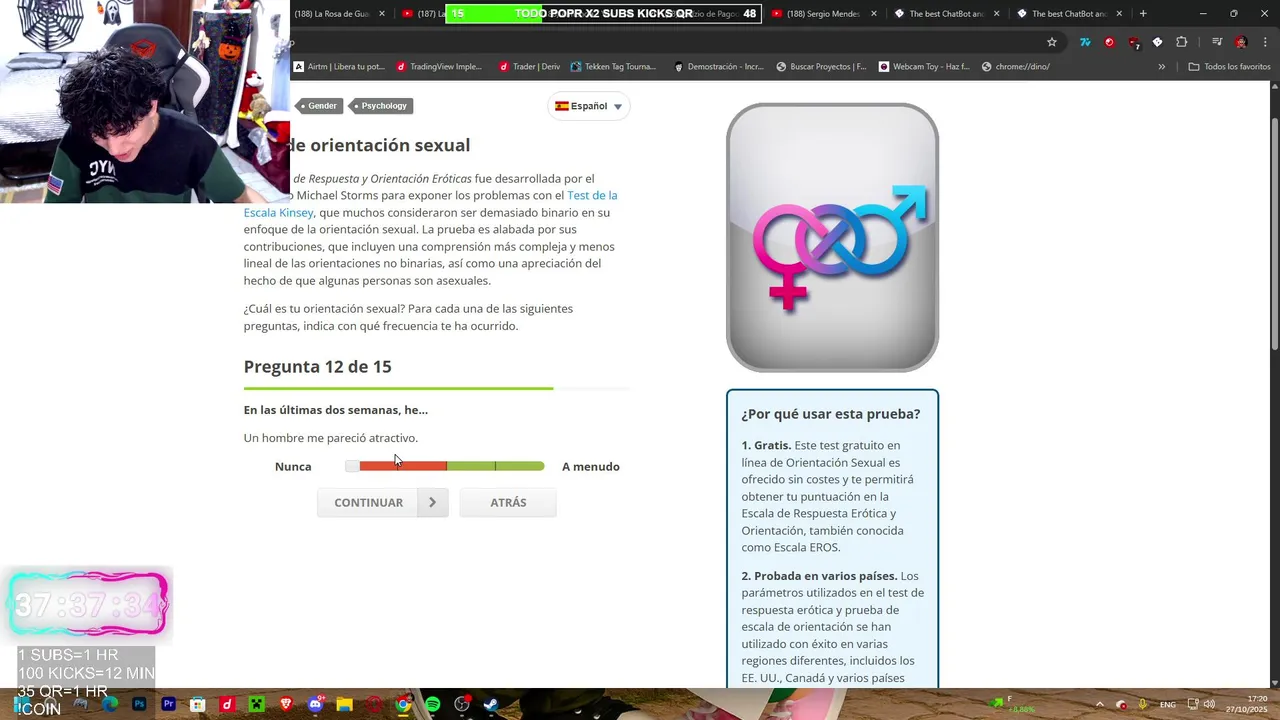Viewport: 1280px width, 720px height.
Task: Launch Photoshop from the taskbar
Action: pos(139,704)
